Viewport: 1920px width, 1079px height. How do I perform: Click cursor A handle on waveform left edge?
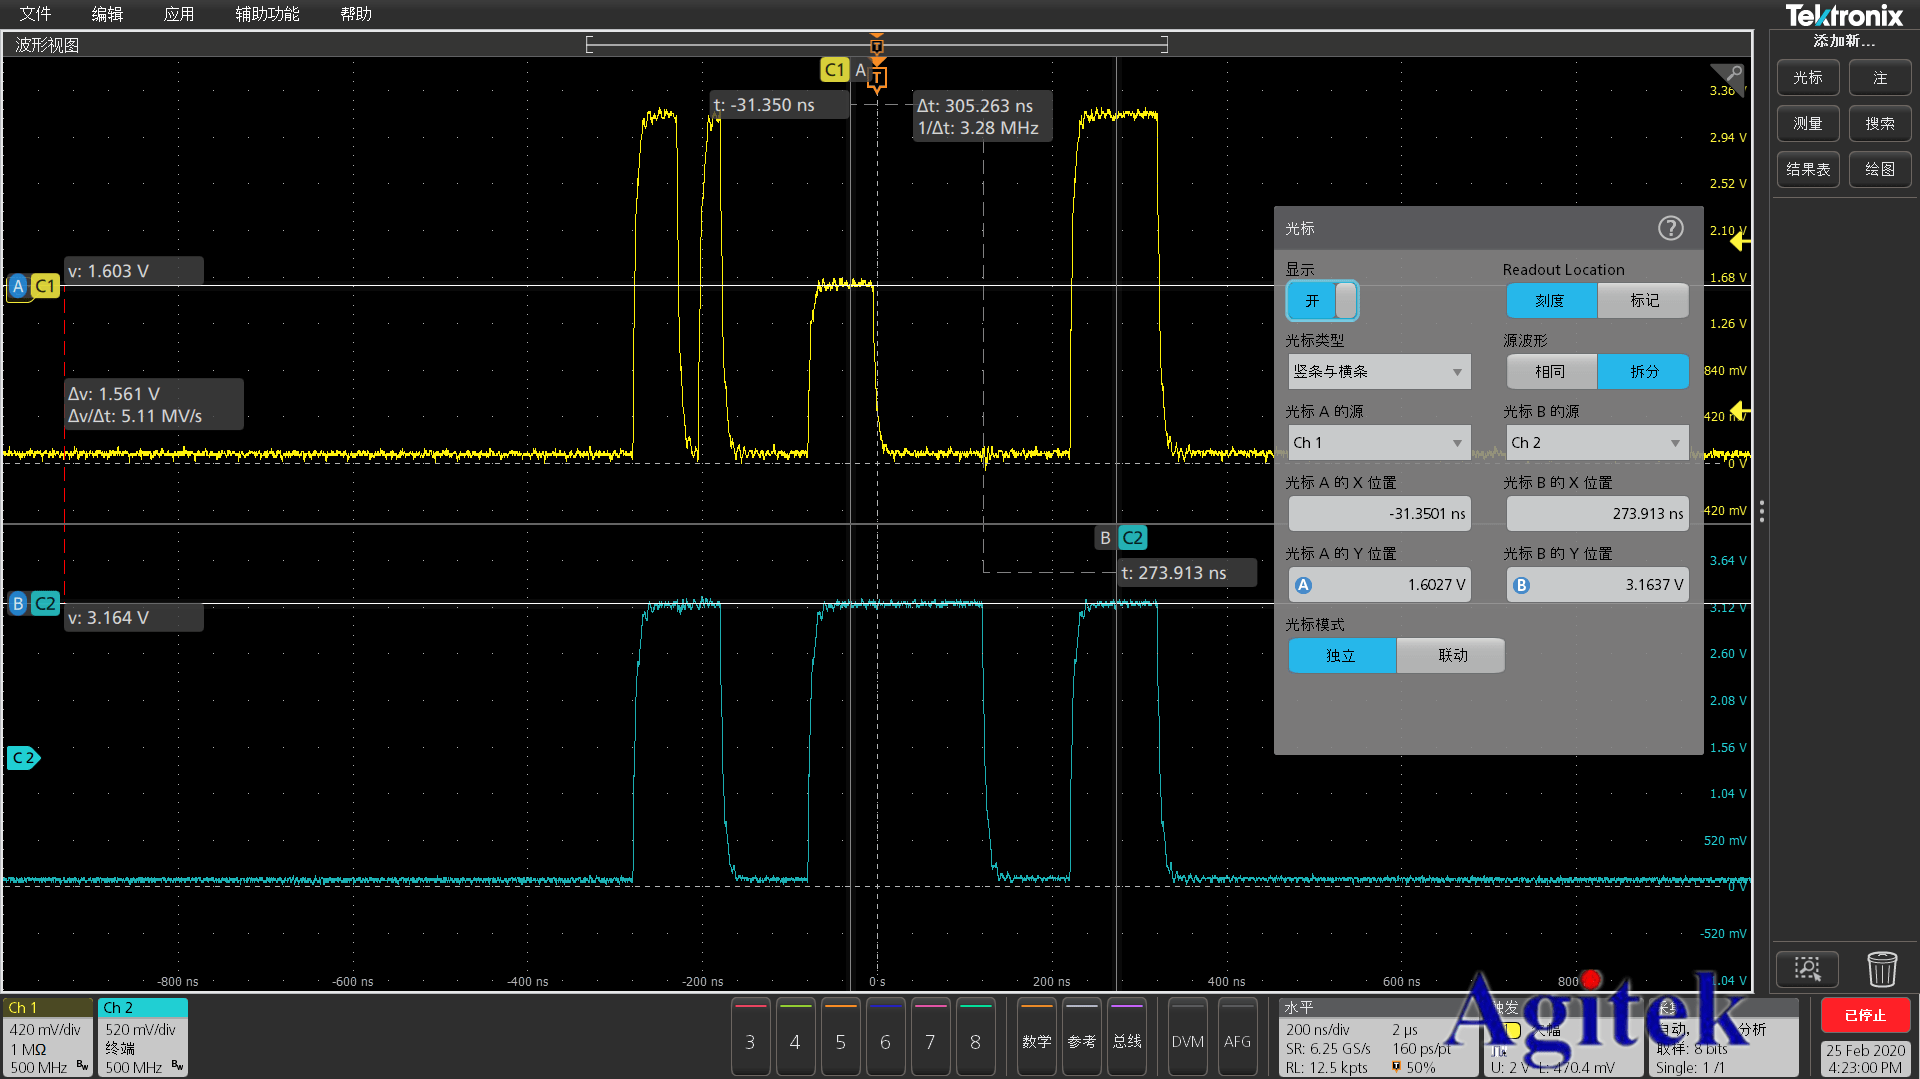click(x=18, y=287)
